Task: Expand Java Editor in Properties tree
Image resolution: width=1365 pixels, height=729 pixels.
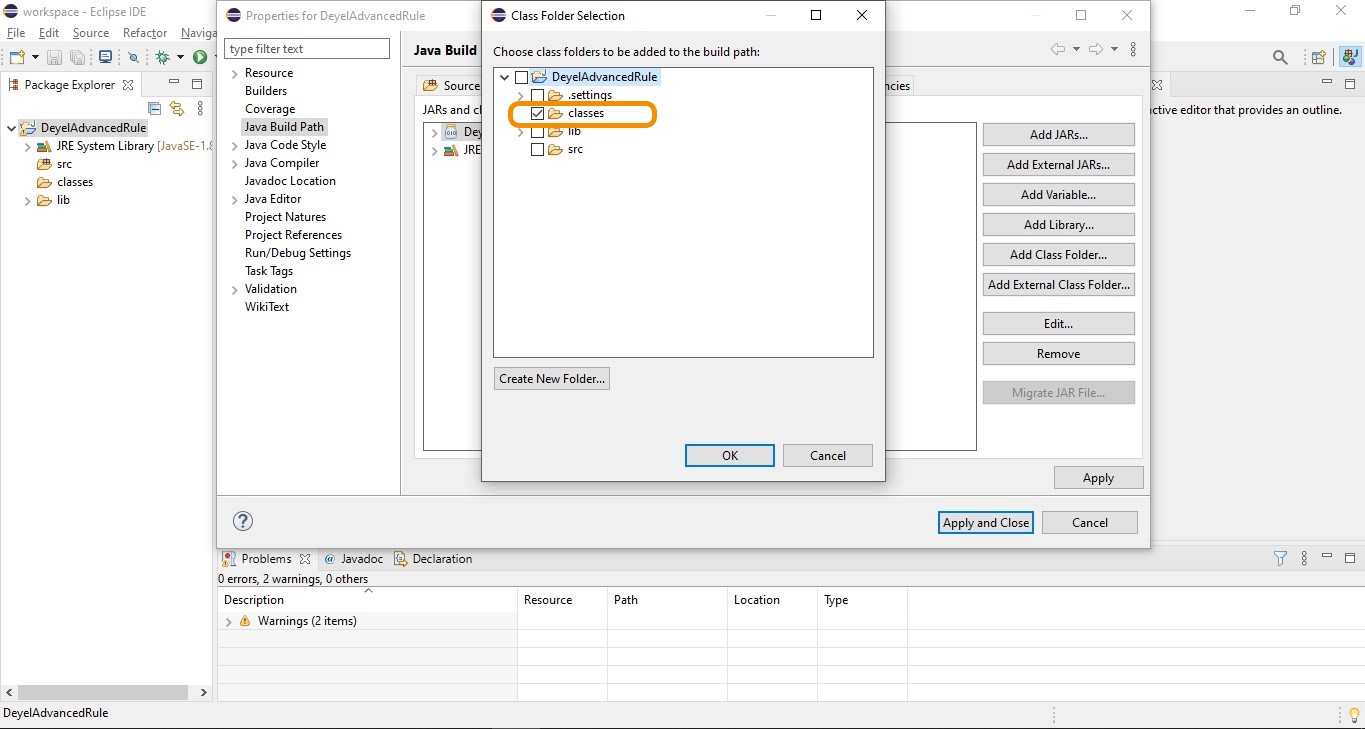Action: pyautogui.click(x=234, y=199)
